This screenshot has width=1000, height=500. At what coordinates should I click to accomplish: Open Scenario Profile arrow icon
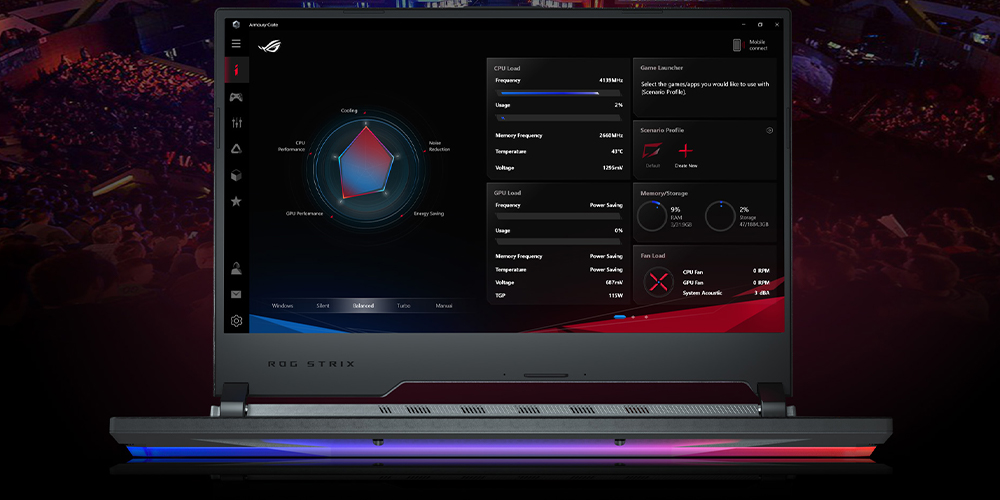(769, 130)
